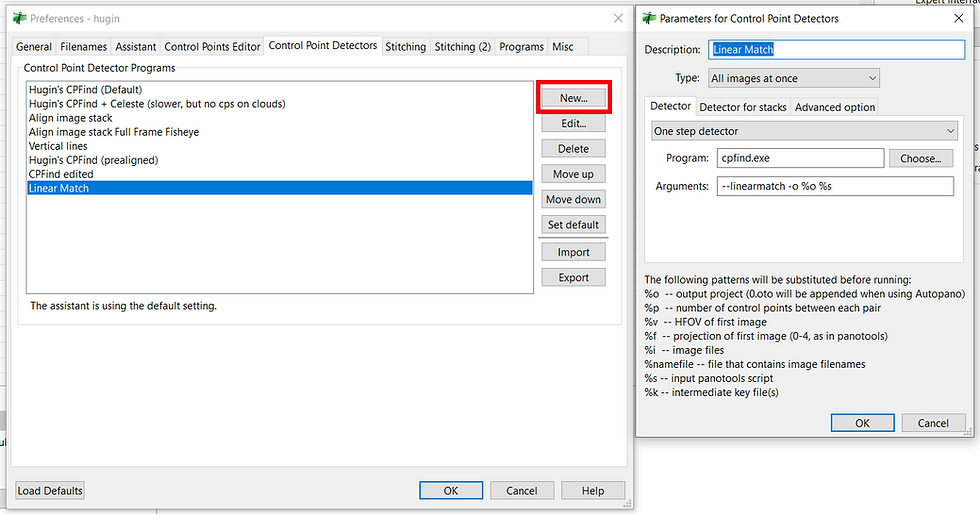Select Hugin's CPFind (prealigned) entry
Image resolution: width=980 pixels, height=514 pixels.
(279, 160)
